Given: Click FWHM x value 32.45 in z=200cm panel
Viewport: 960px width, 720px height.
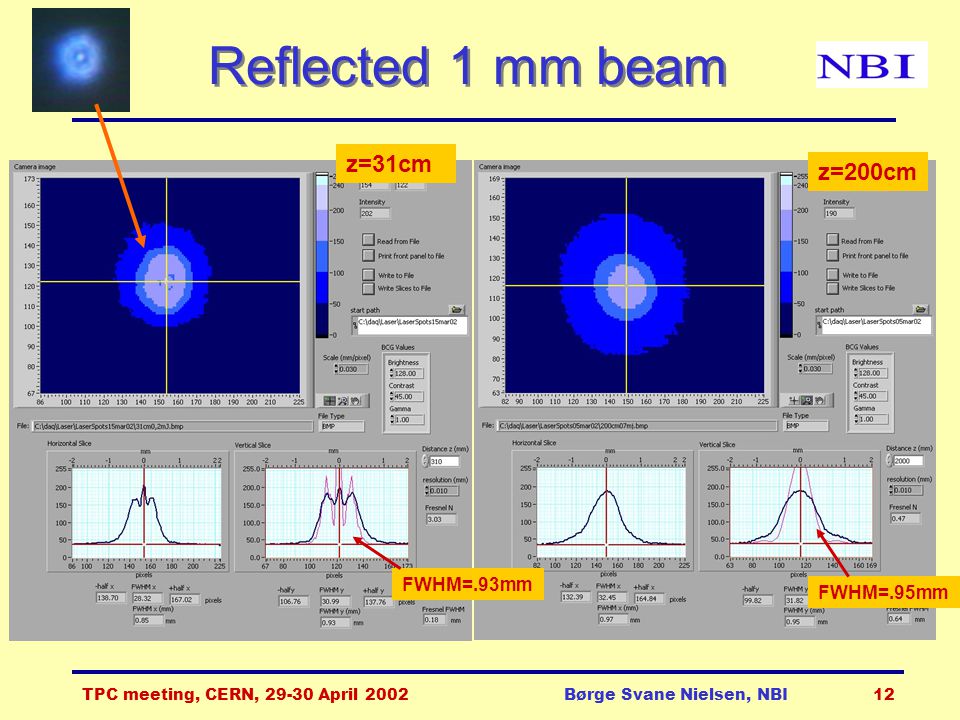Looking at the screenshot, I should [612, 597].
